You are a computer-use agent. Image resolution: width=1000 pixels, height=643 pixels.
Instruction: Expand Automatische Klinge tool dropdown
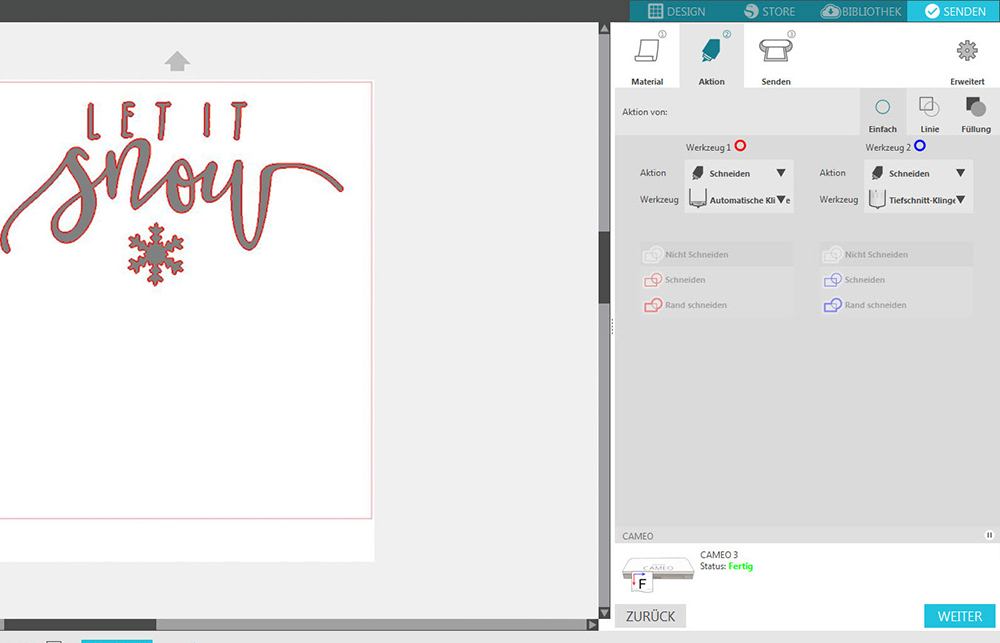pos(739,200)
